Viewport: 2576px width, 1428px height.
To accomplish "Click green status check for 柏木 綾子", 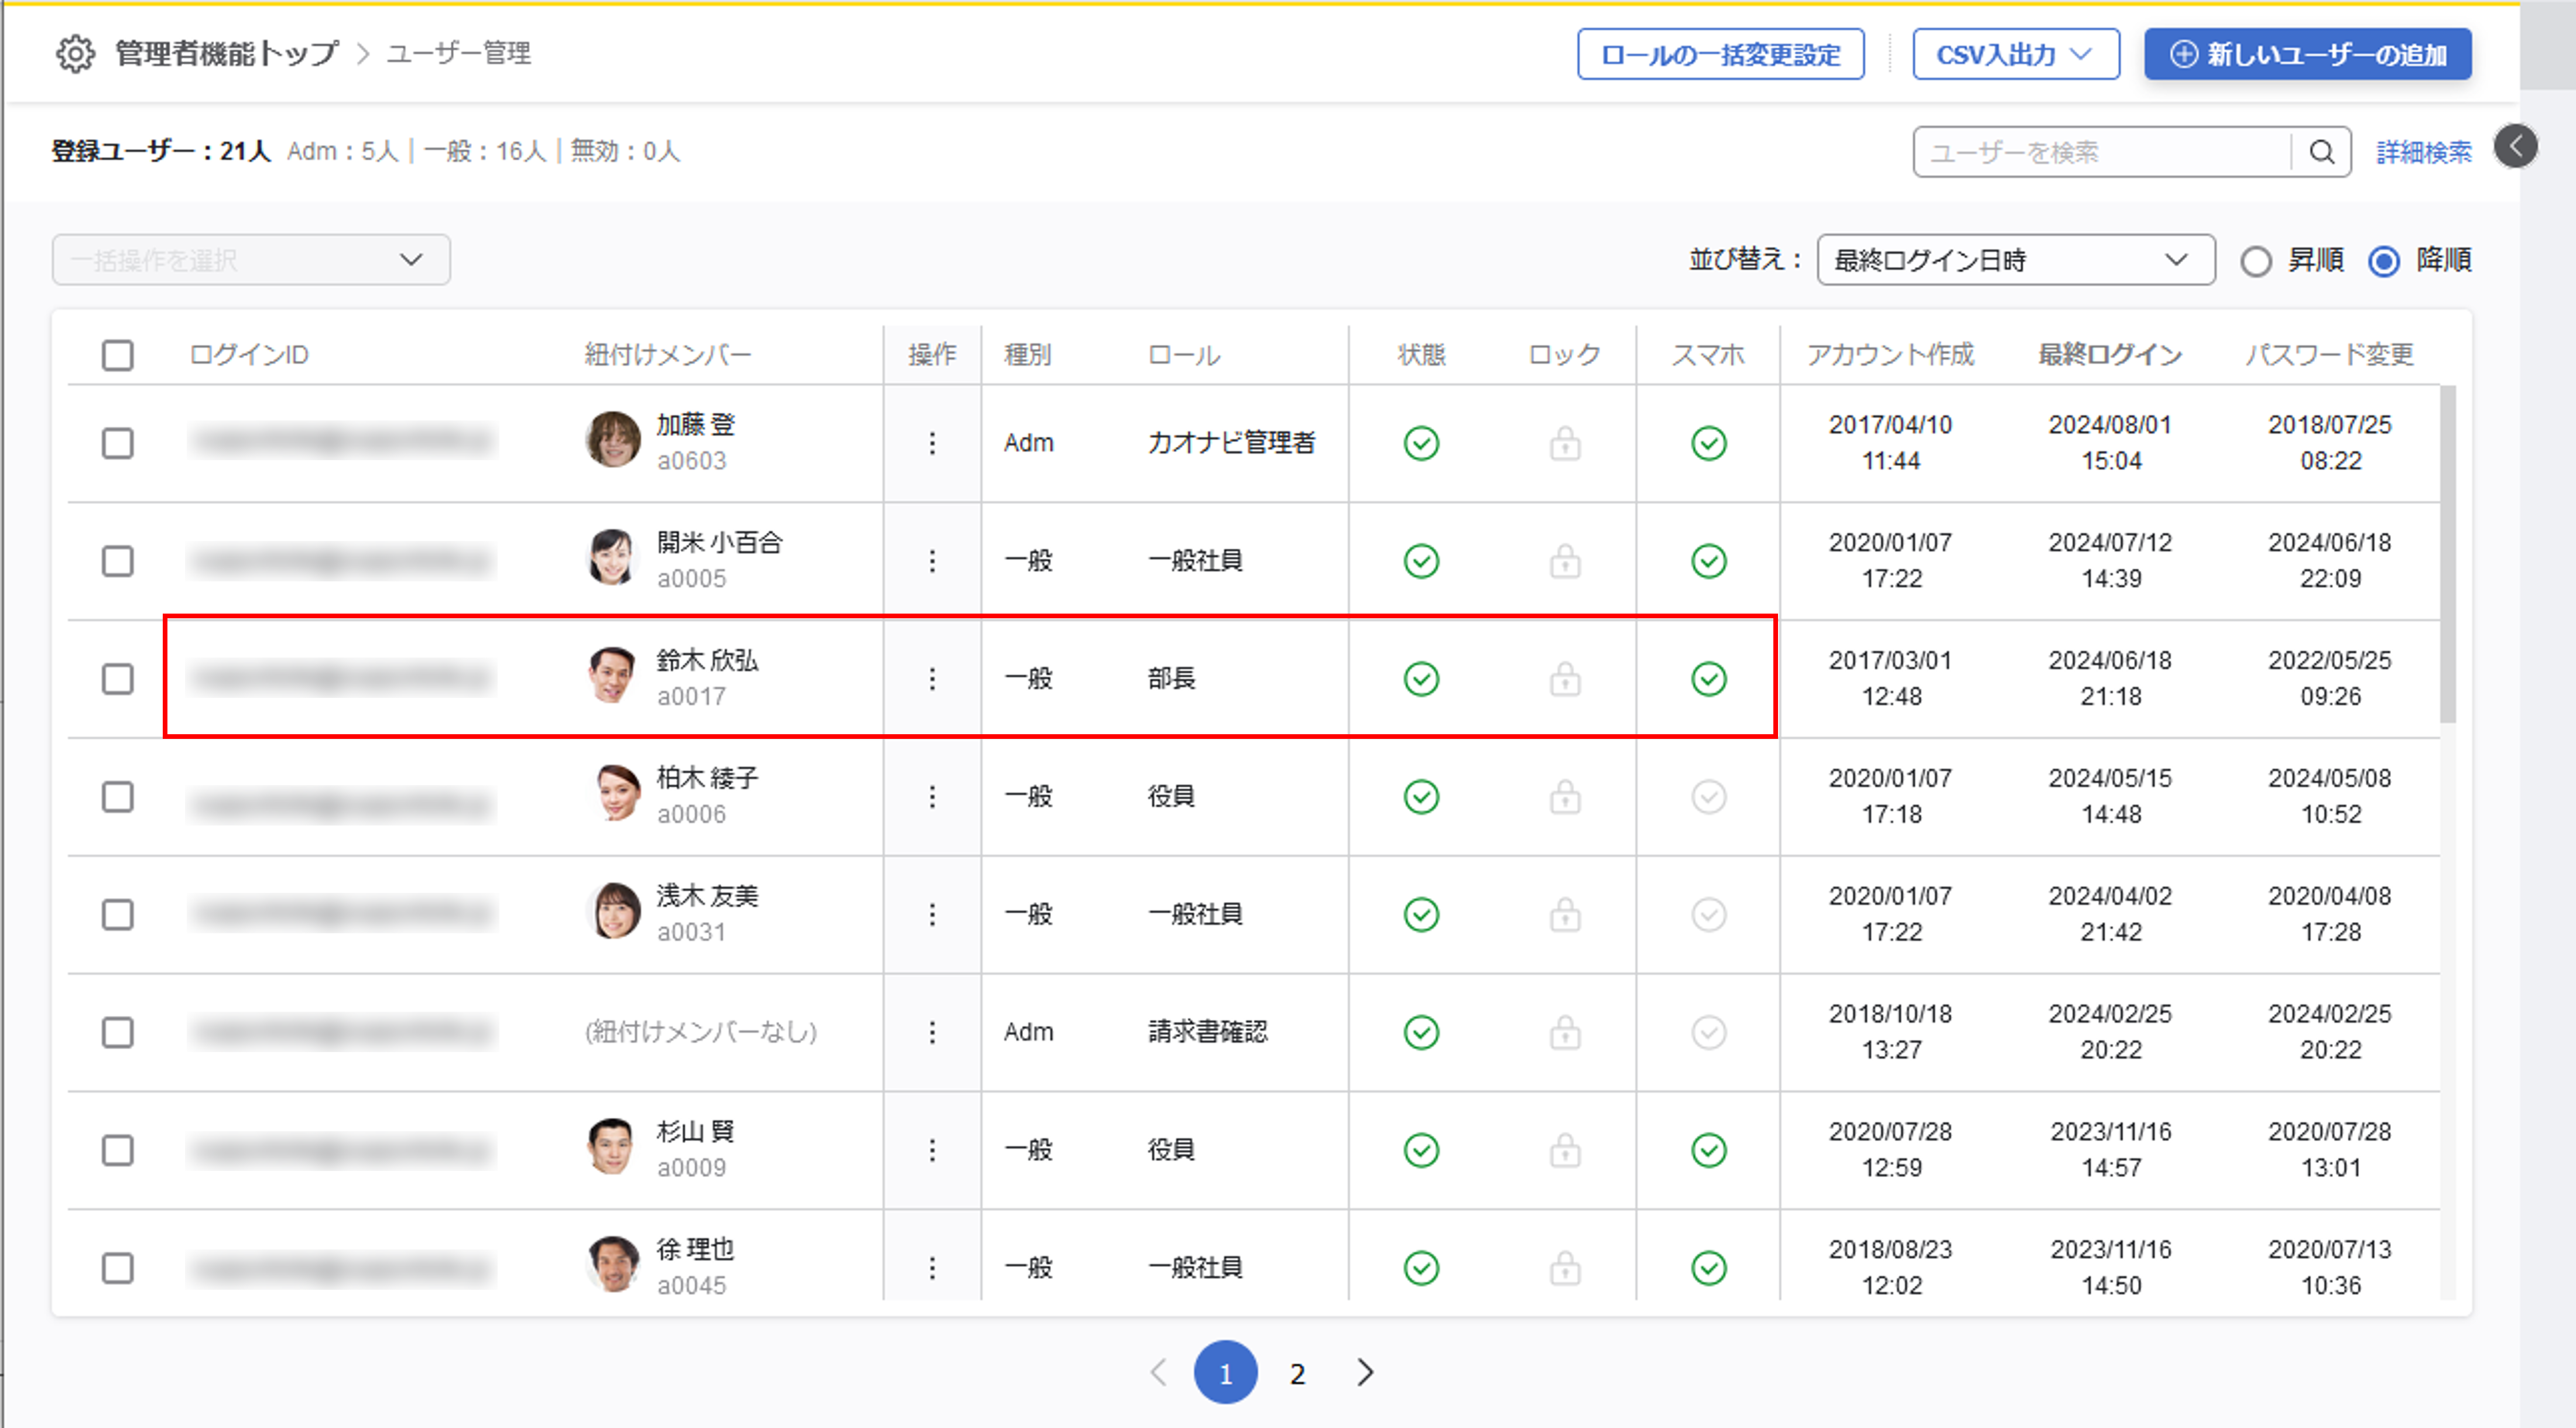I will 1421,797.
